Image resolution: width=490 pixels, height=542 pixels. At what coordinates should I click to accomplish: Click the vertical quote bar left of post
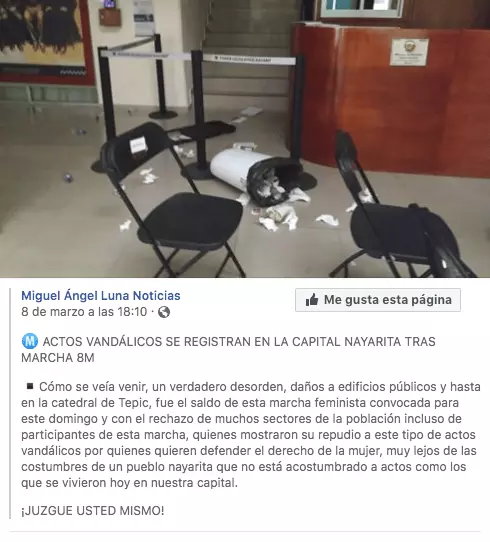click(10, 403)
